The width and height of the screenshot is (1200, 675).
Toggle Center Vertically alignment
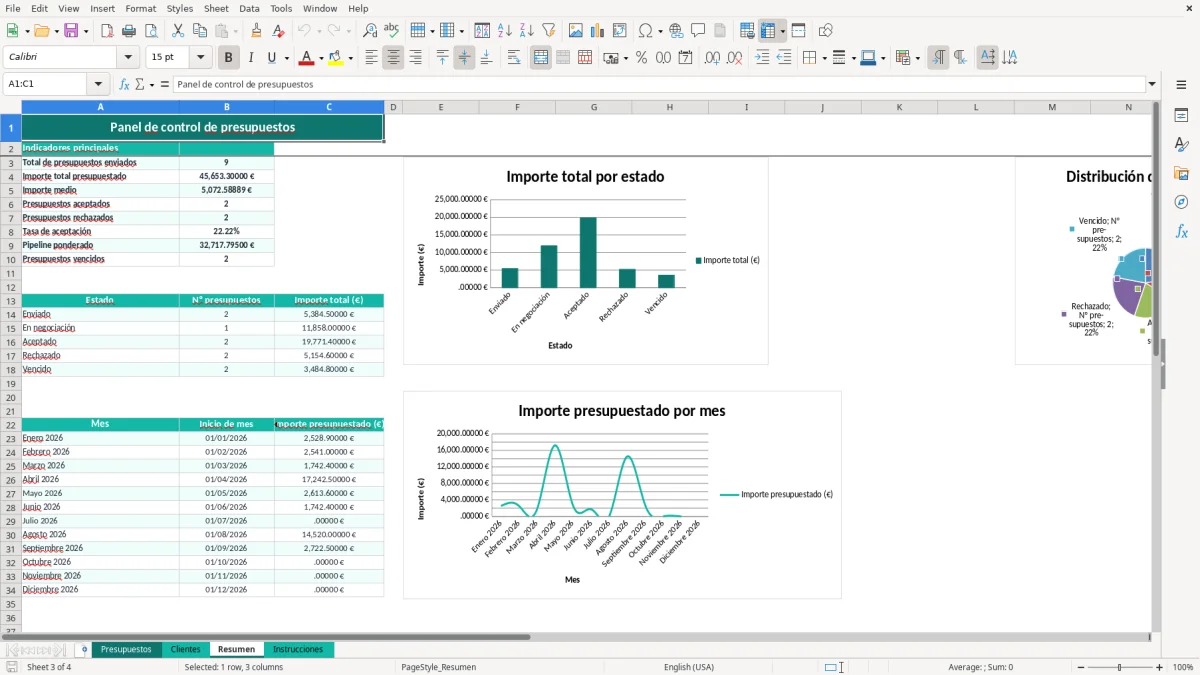click(x=464, y=58)
